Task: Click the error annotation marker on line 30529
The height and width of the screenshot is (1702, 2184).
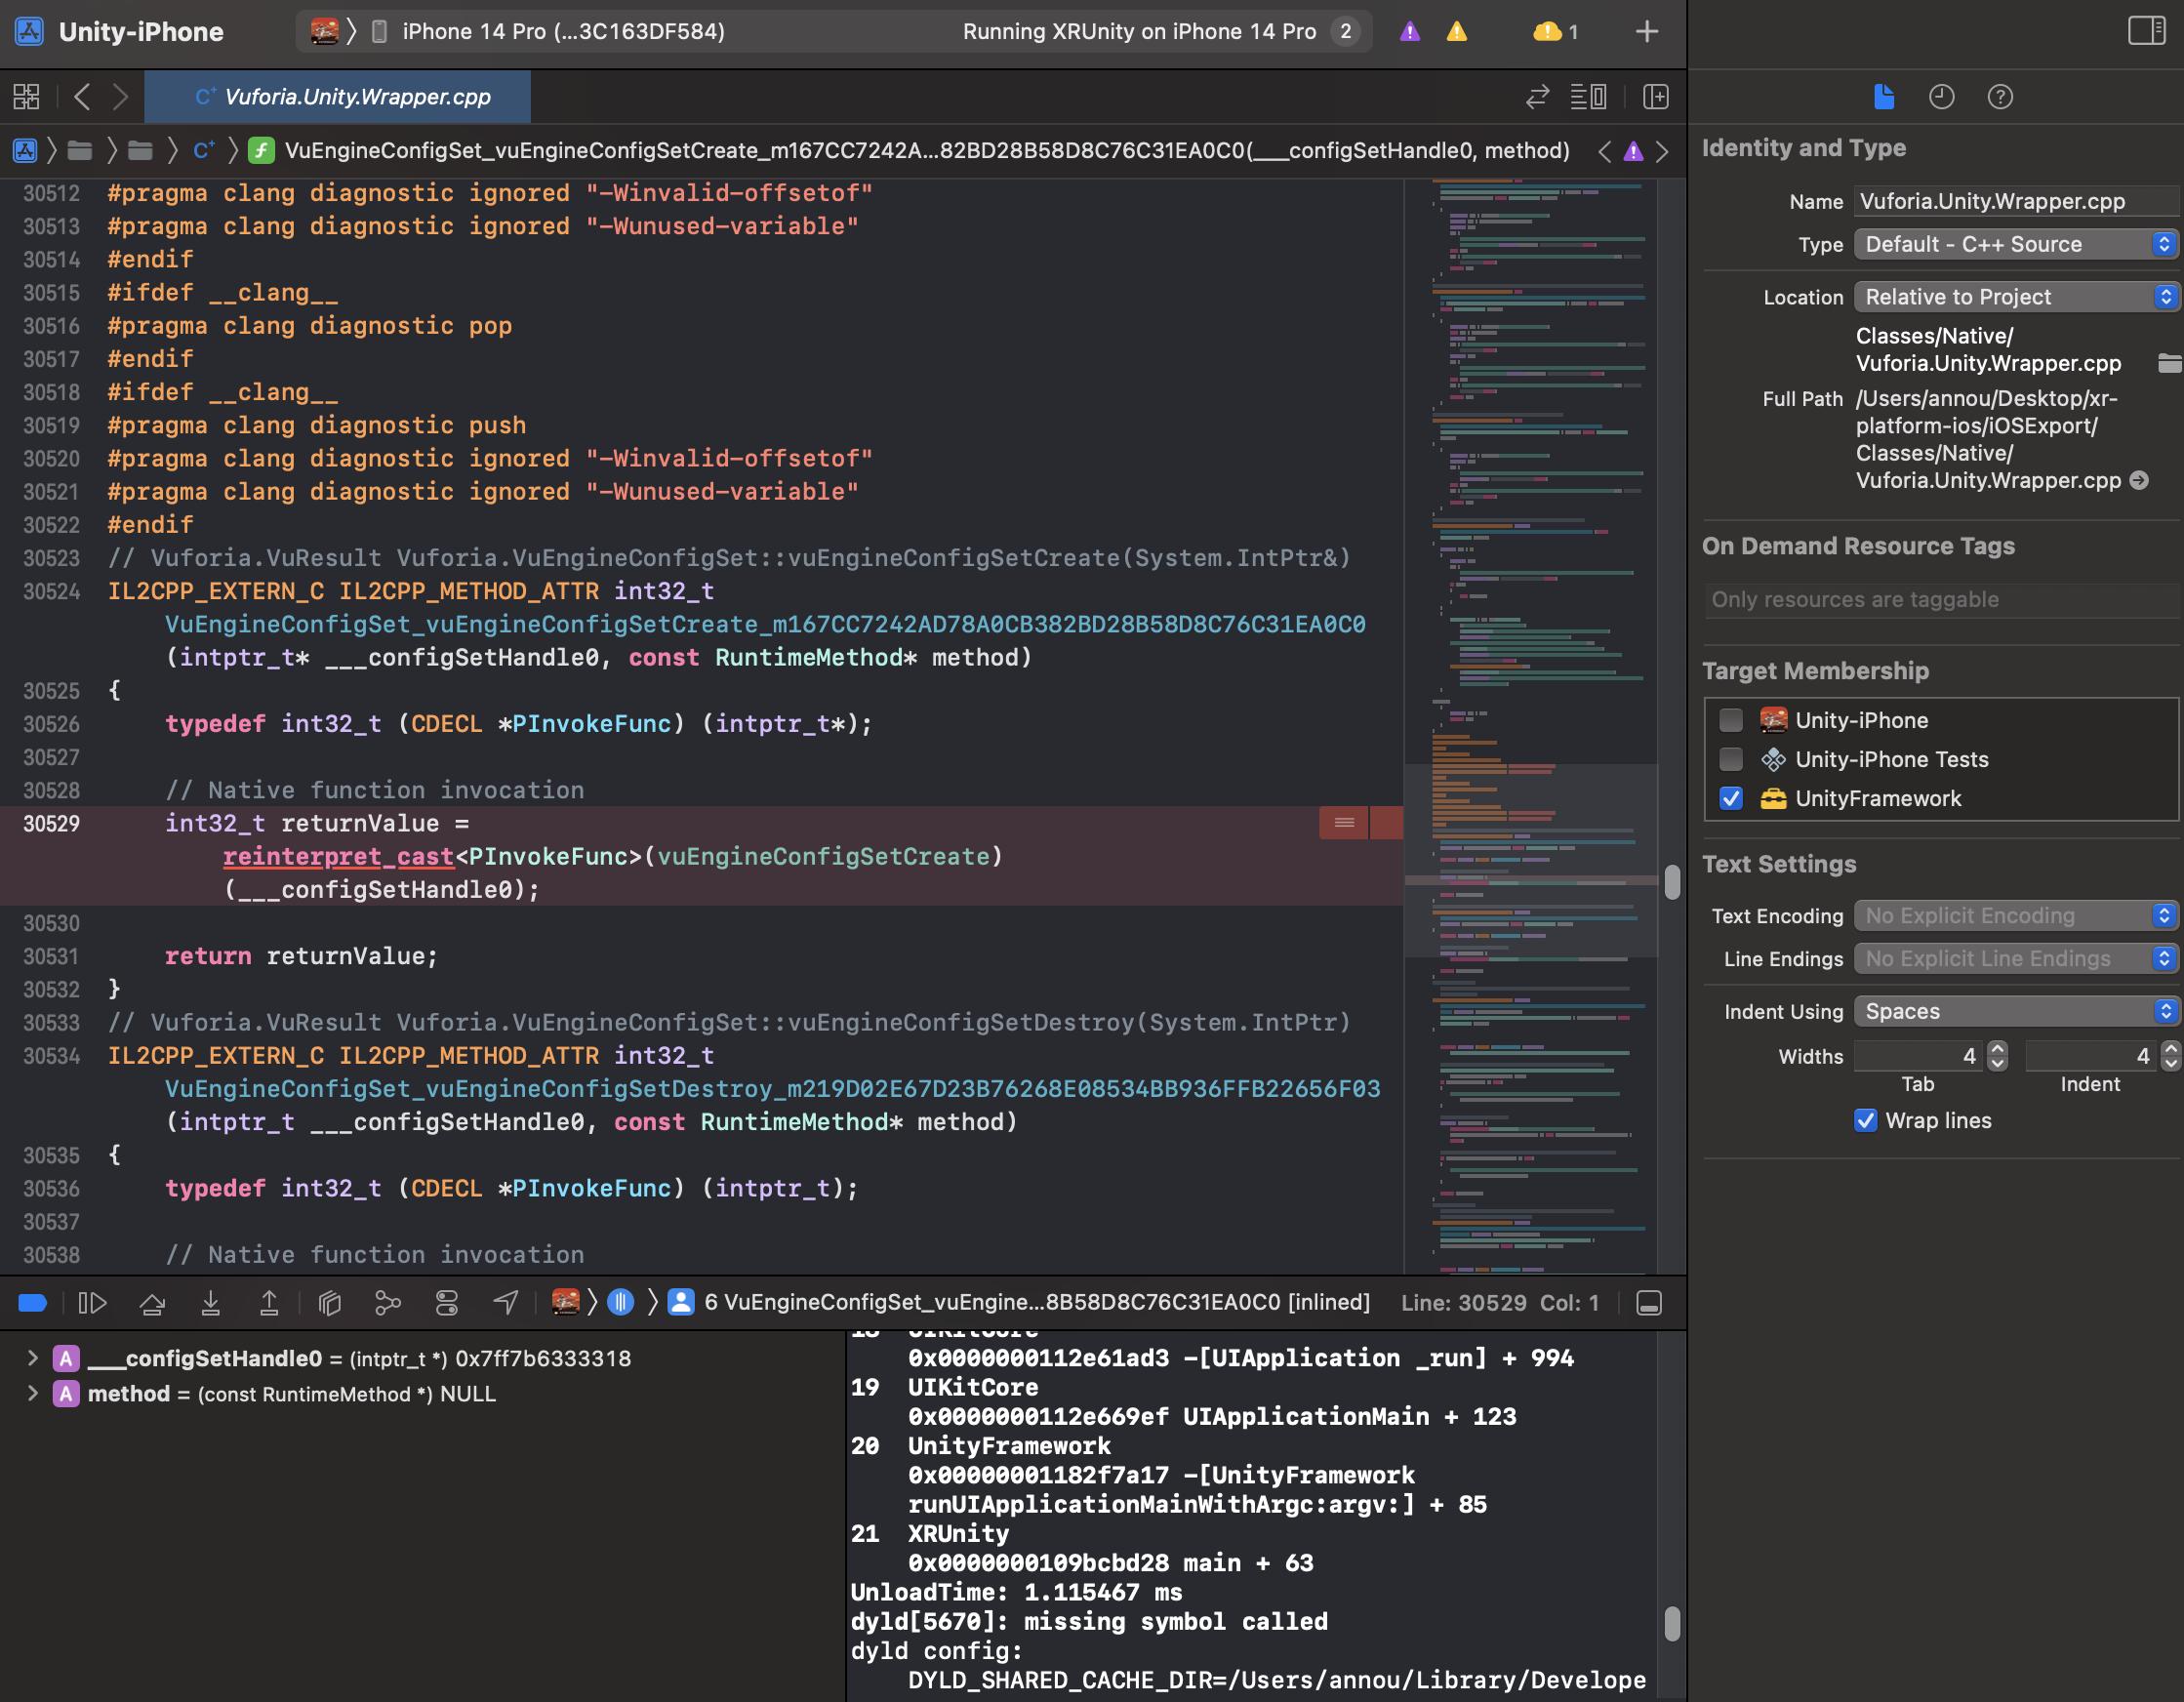Action: tap(1344, 822)
